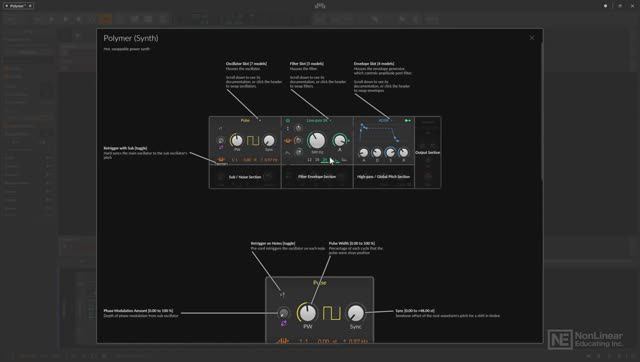Select the 12 dB filter slope
Image resolution: width=640 pixels, height=362 pixels.
(x=309, y=160)
